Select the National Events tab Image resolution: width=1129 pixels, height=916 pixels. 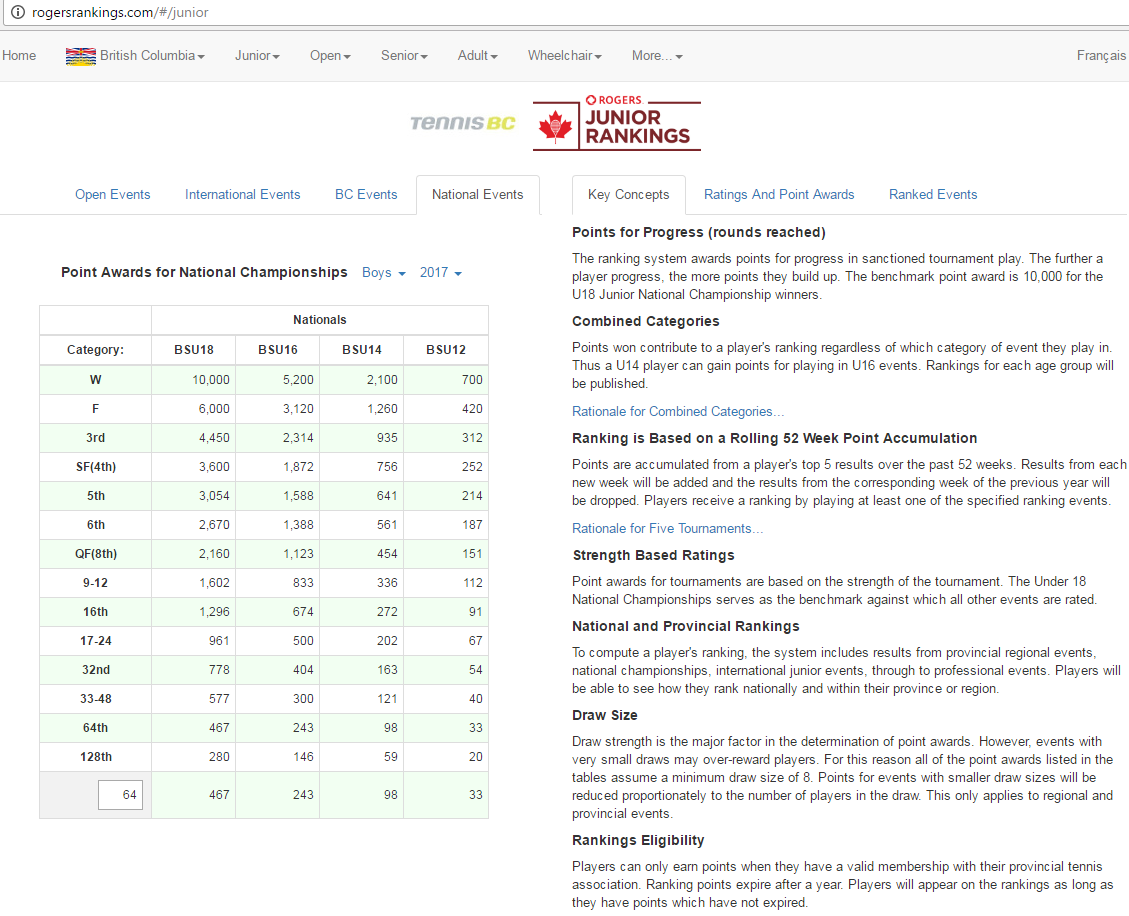click(477, 194)
